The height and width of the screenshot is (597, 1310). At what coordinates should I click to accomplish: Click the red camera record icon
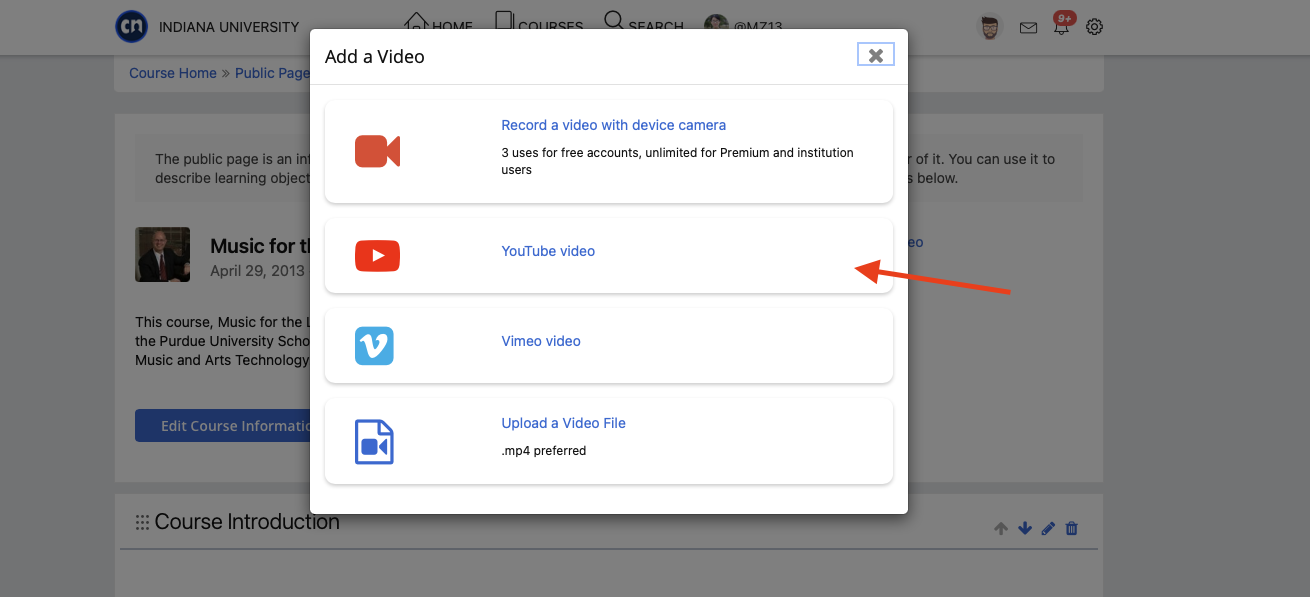click(377, 151)
